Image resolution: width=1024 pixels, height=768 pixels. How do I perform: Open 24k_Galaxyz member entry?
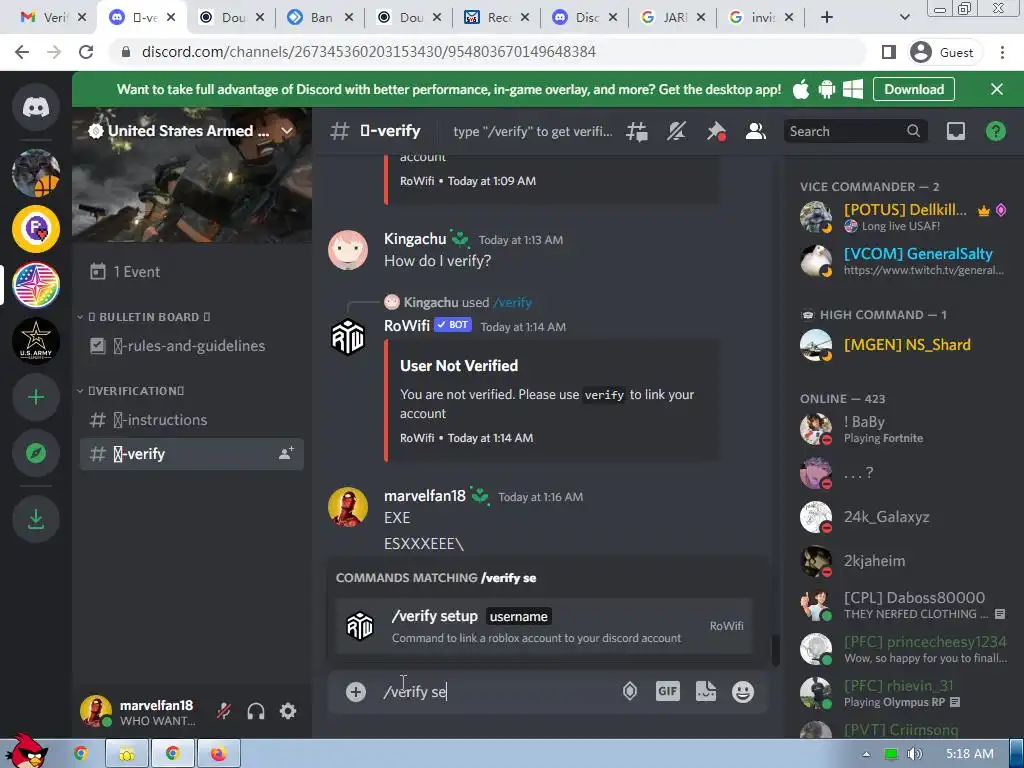tap(903, 517)
